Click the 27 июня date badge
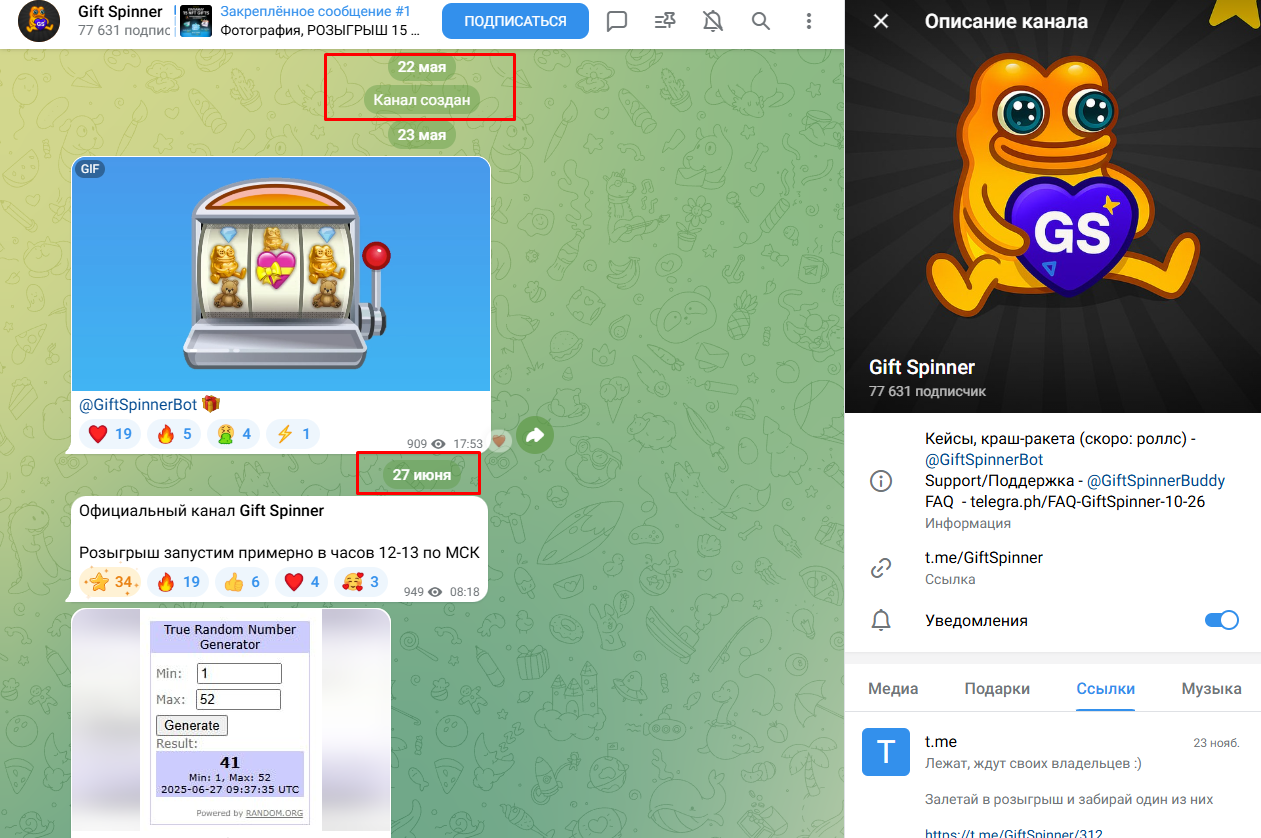Image resolution: width=1261 pixels, height=838 pixels. coord(421,475)
